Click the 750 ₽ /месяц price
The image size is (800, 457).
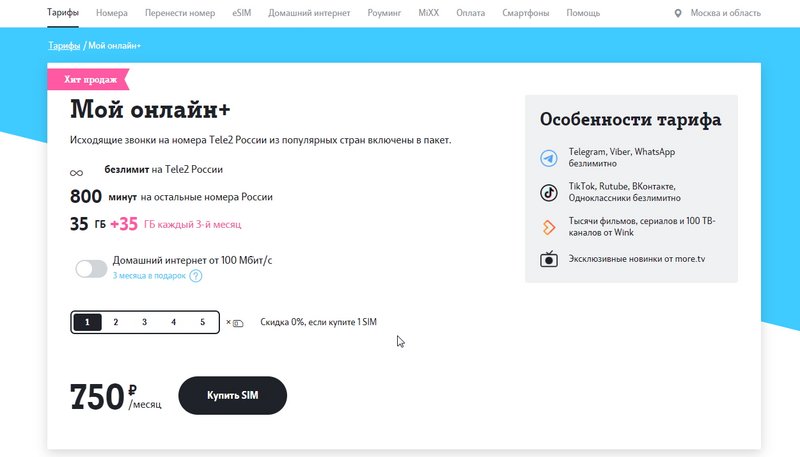(x=116, y=396)
